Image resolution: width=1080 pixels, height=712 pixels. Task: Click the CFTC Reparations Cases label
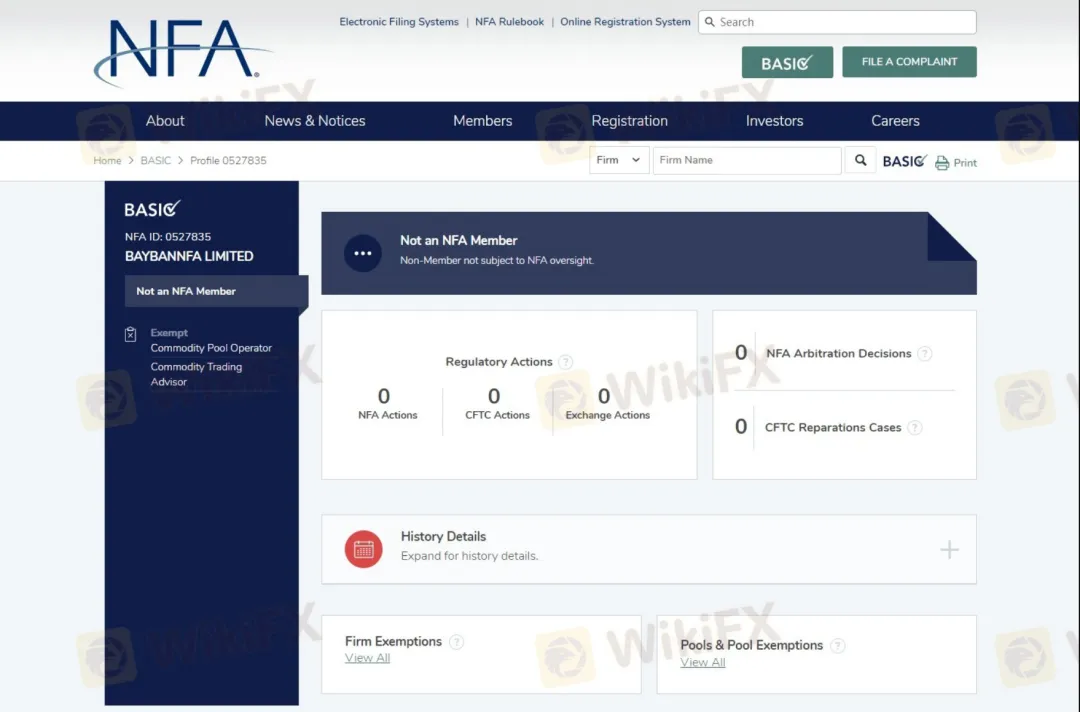(833, 428)
